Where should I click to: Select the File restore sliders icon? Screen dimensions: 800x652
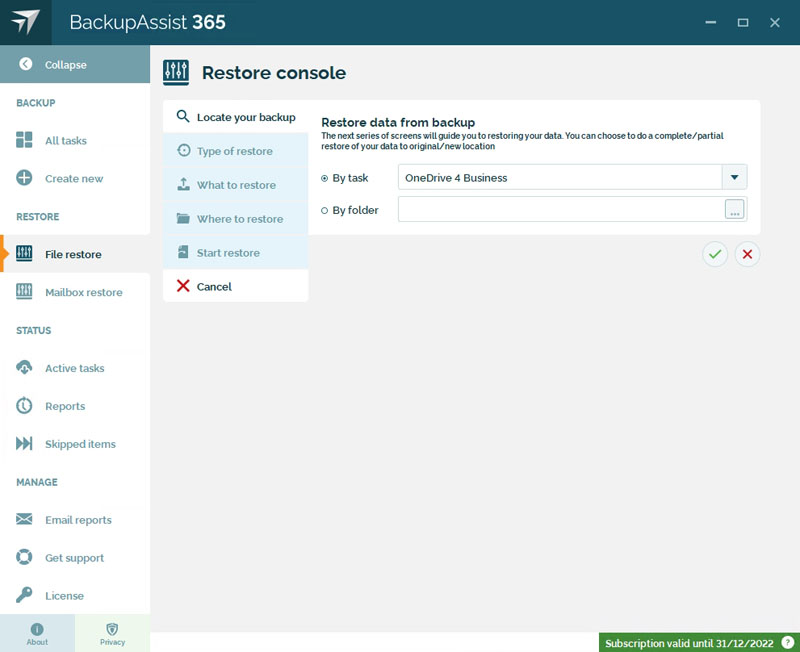24,254
